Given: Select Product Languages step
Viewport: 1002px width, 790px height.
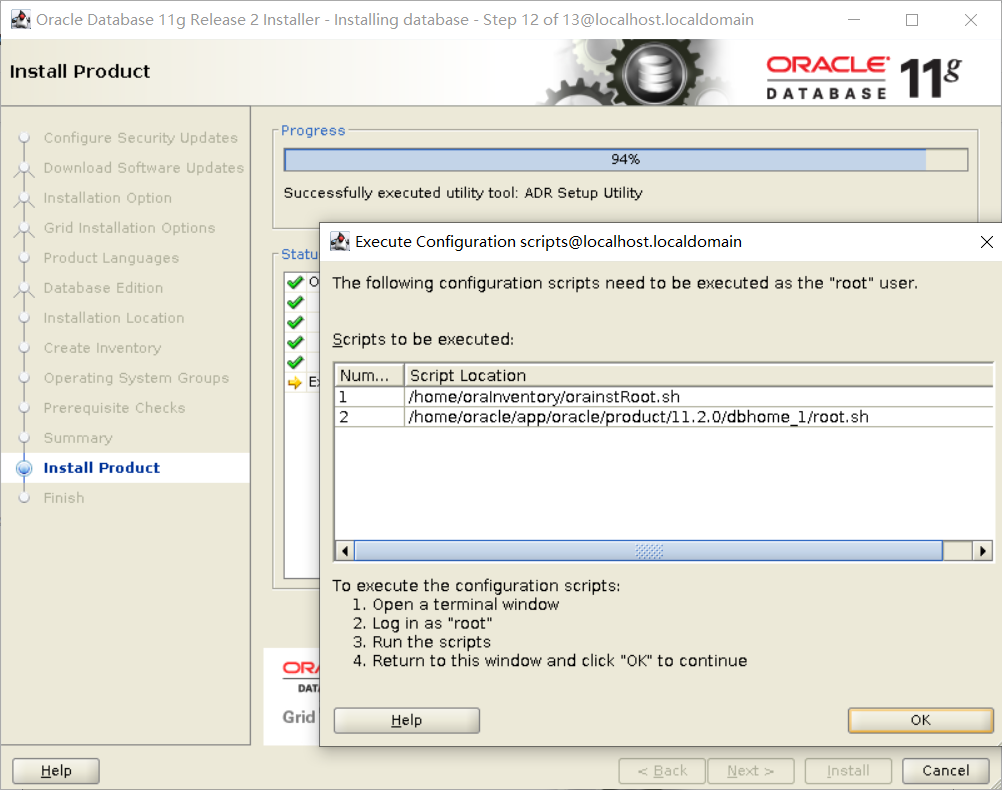Looking at the screenshot, I should coord(111,258).
